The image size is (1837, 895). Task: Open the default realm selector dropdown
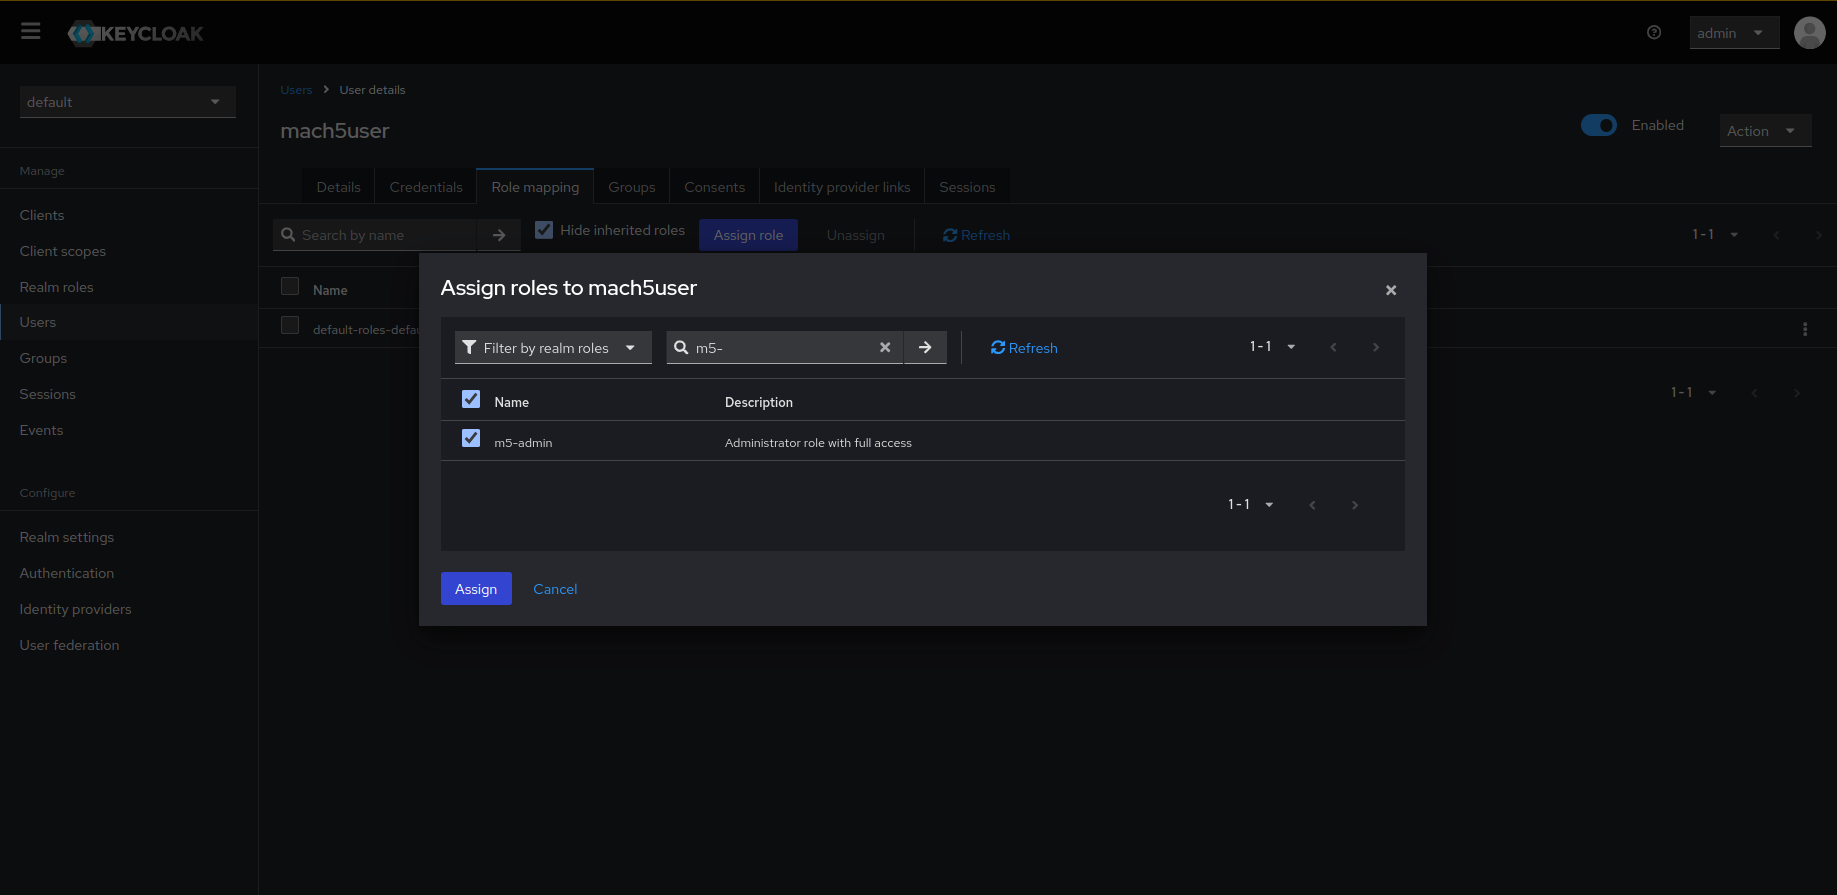pos(127,102)
